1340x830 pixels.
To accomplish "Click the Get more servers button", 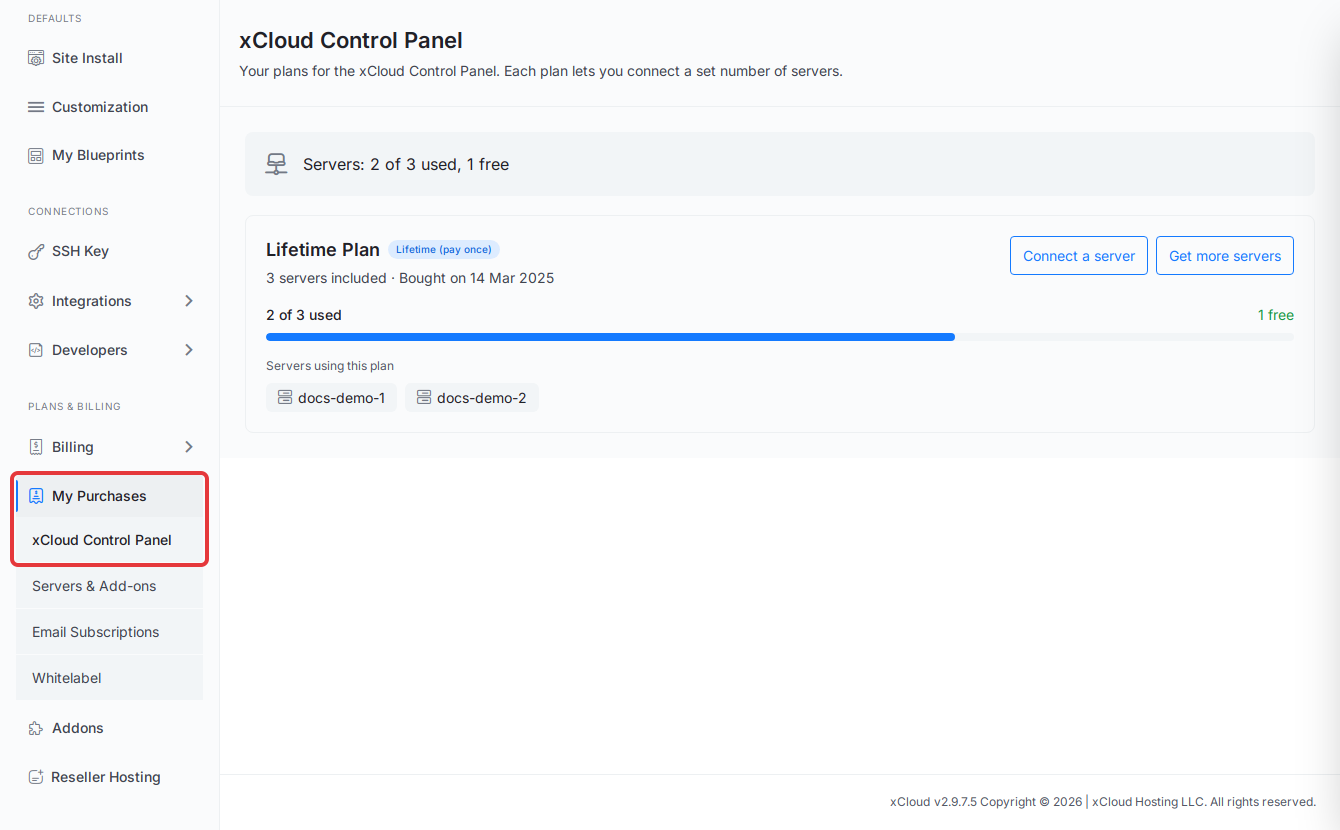I will click(x=1225, y=256).
